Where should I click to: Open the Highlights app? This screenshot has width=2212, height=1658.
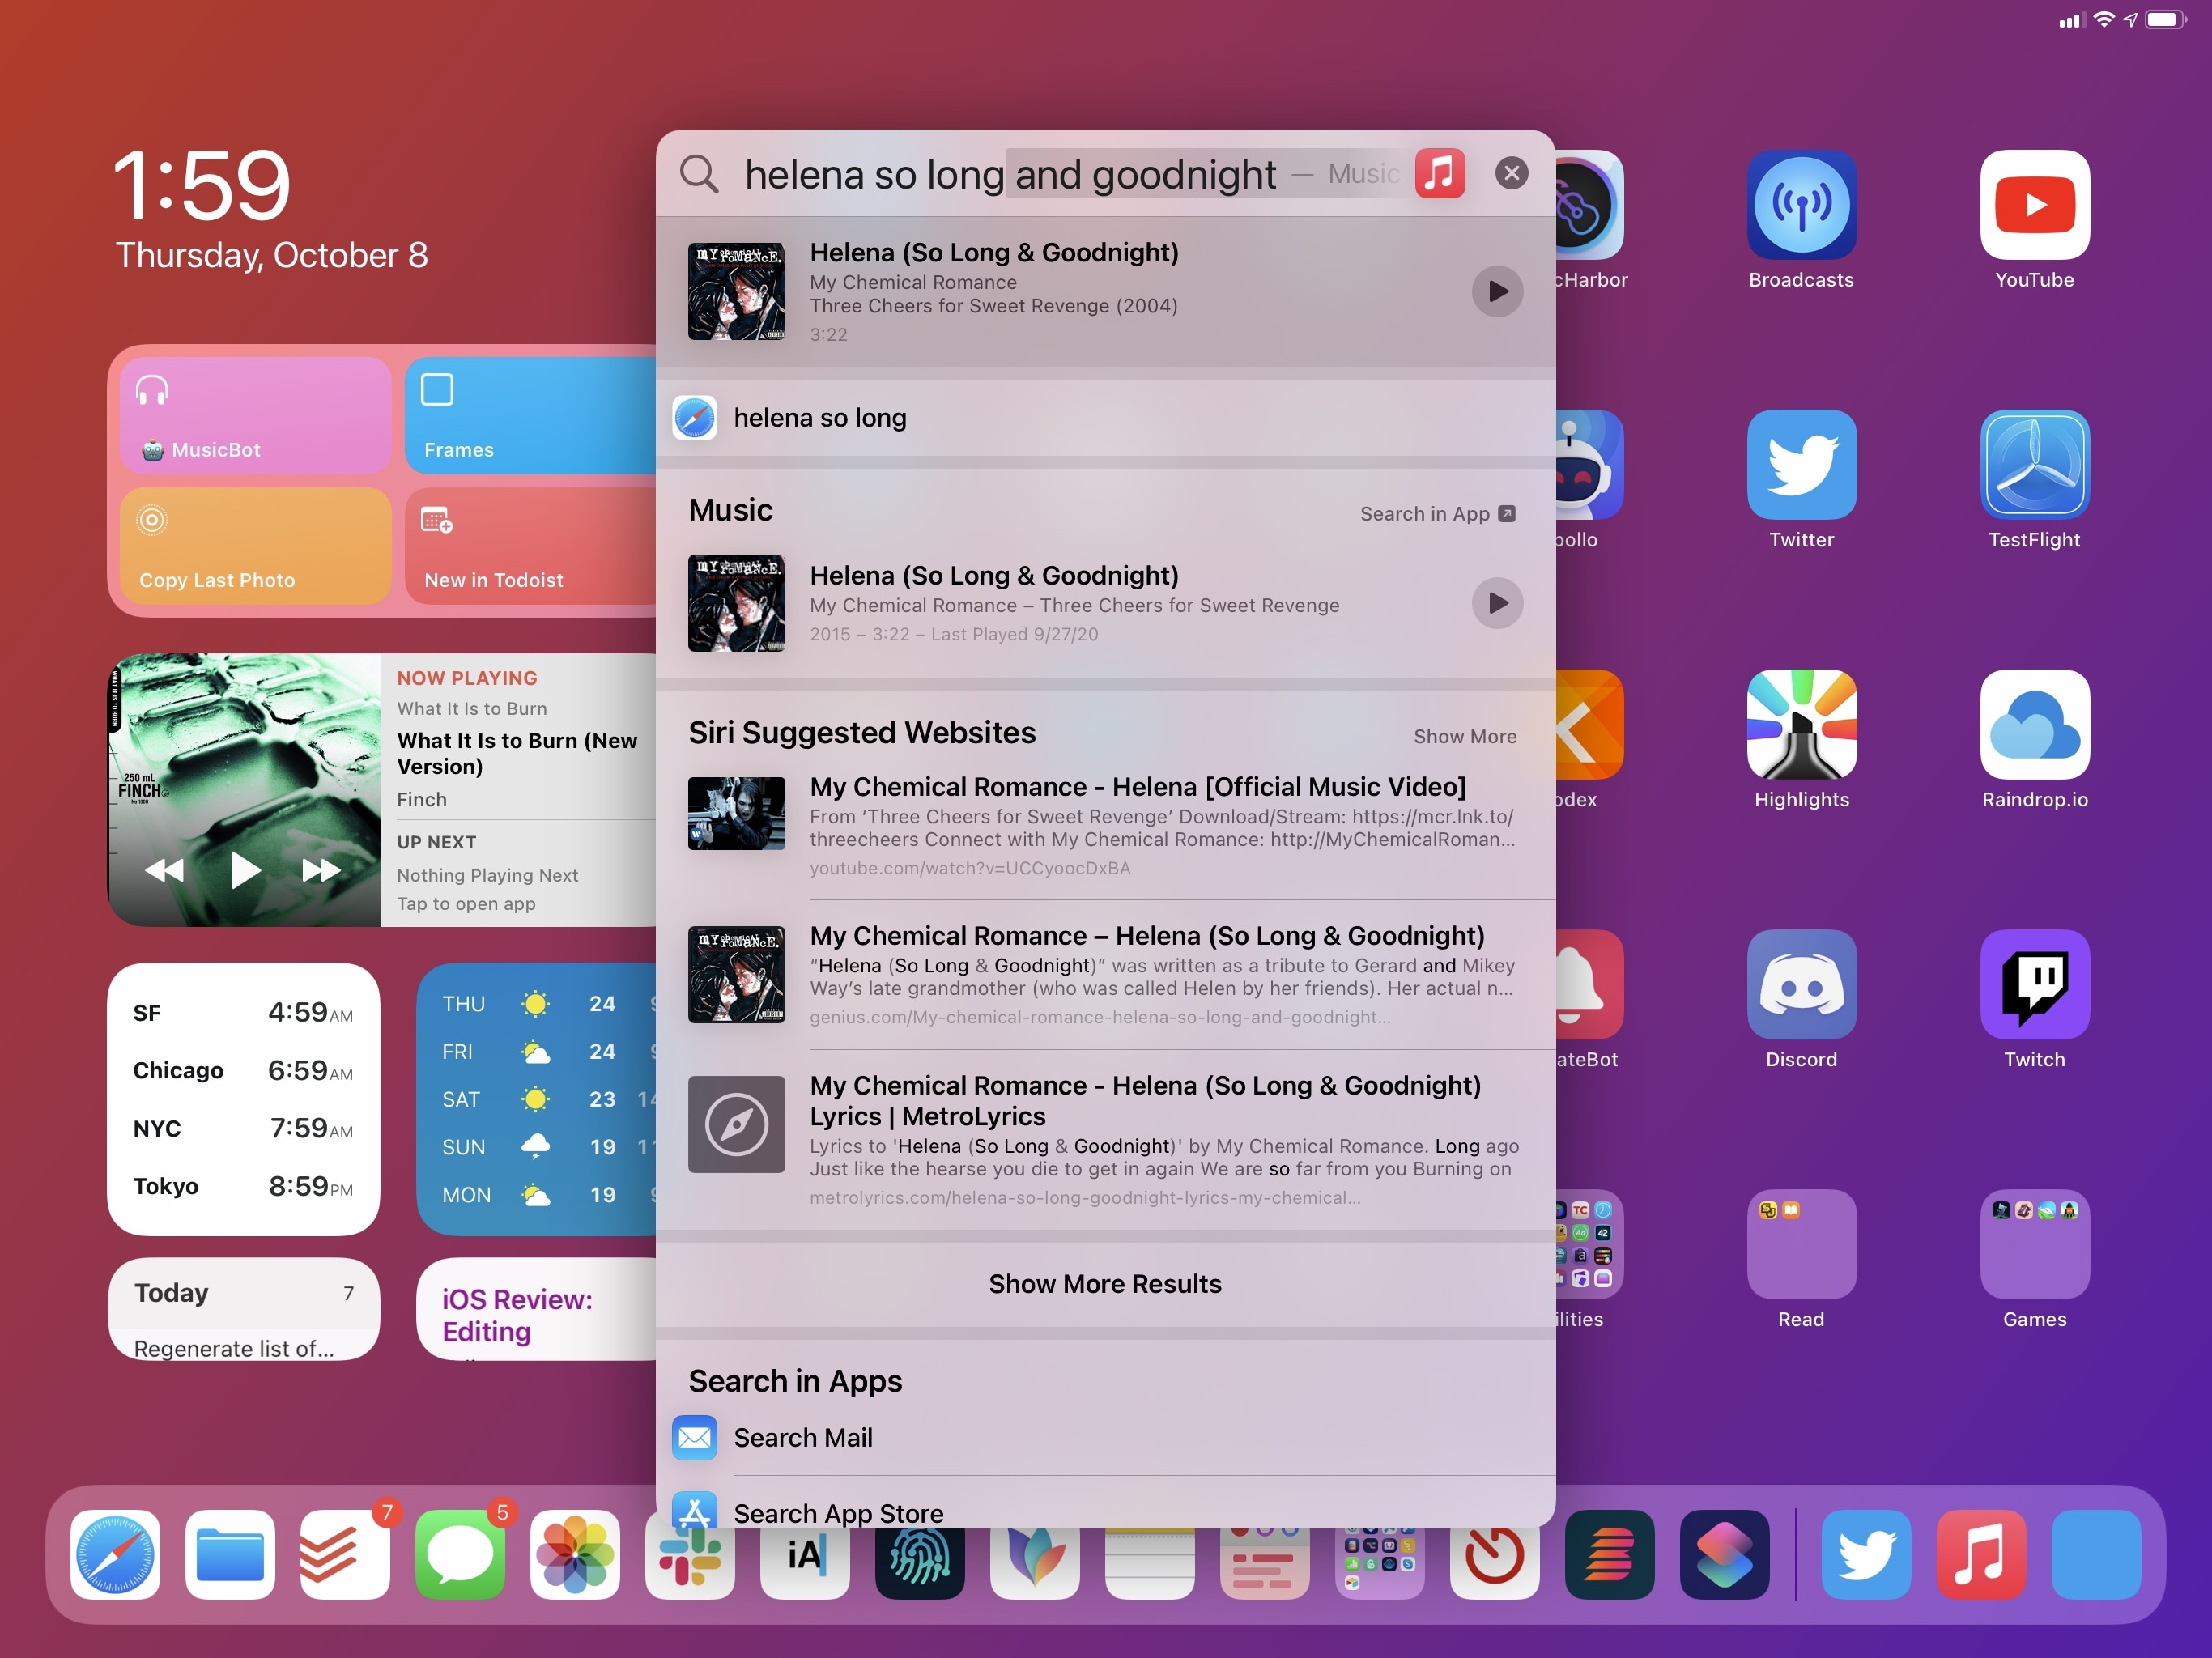click(x=1801, y=725)
